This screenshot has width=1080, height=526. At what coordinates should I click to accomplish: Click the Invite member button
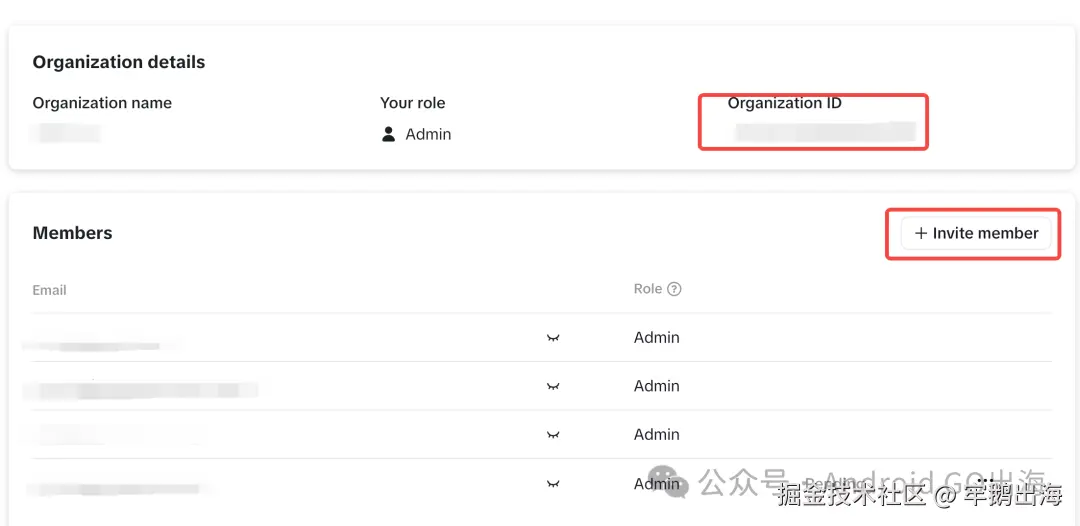click(x=976, y=233)
